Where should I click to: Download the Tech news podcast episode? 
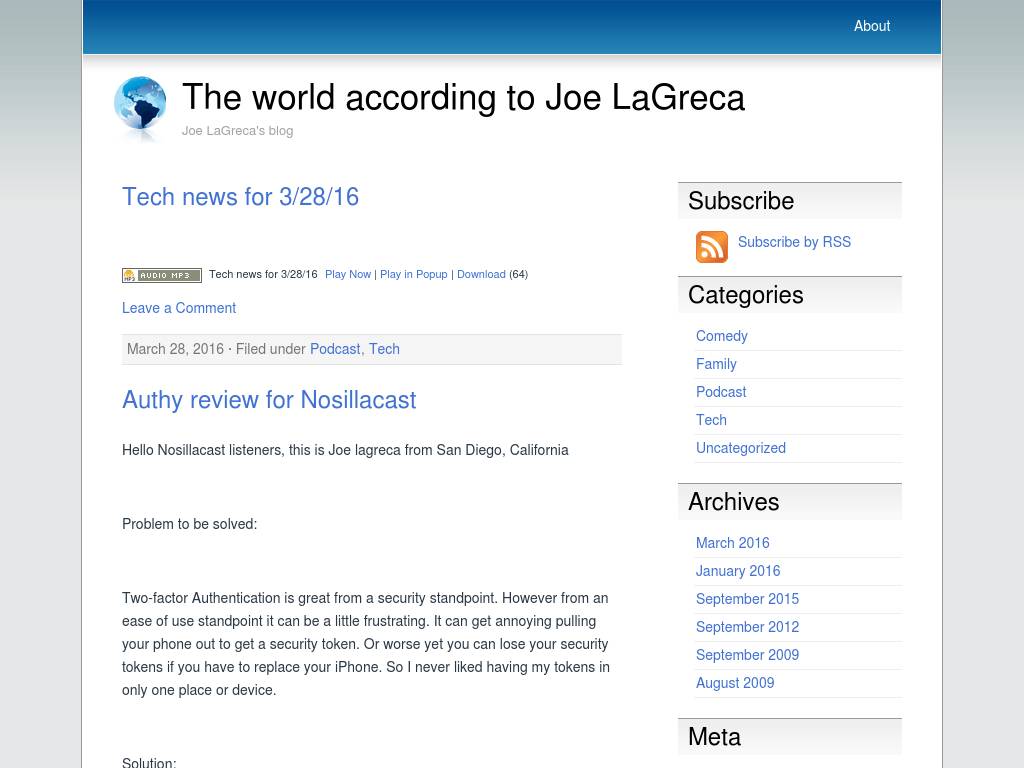click(x=481, y=274)
